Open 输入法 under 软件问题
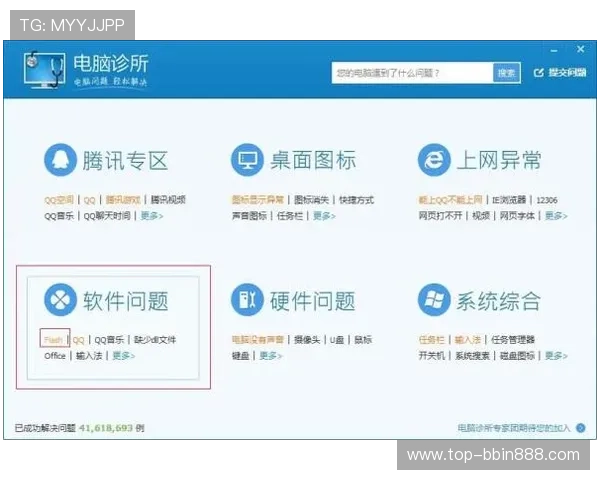 coord(89,356)
